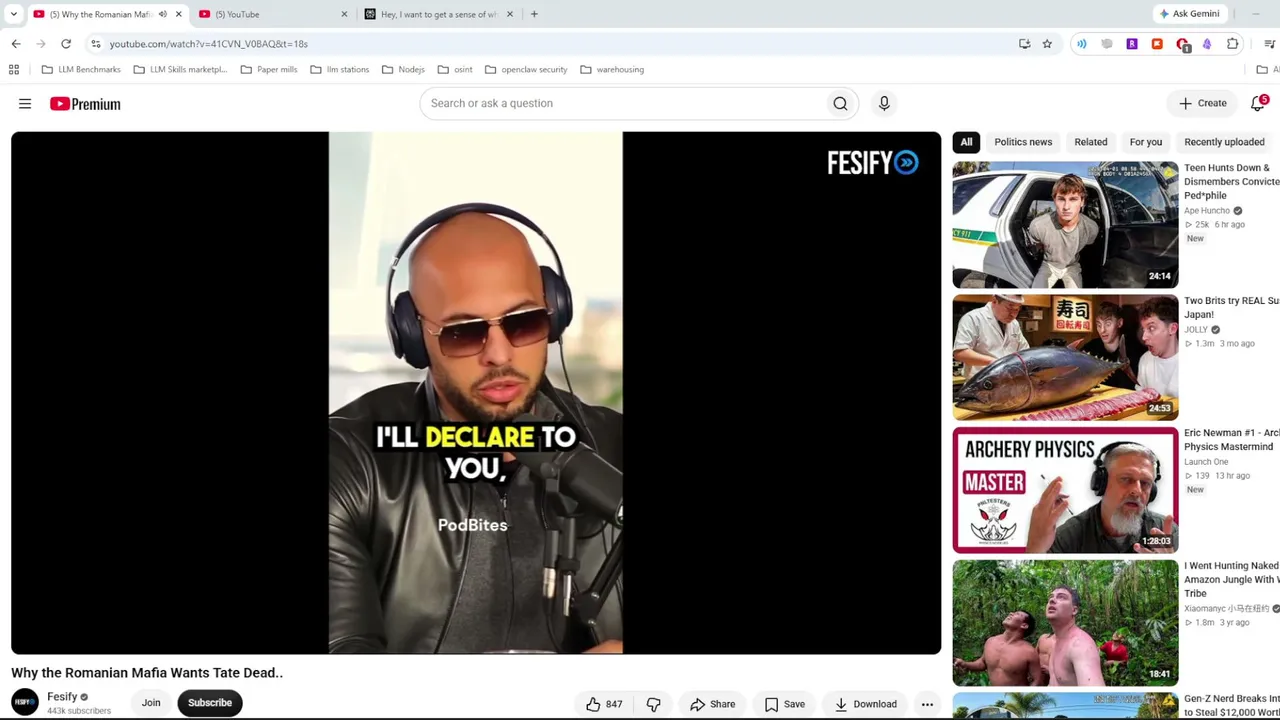
Task: Like the video with thumbs up
Action: click(x=604, y=704)
